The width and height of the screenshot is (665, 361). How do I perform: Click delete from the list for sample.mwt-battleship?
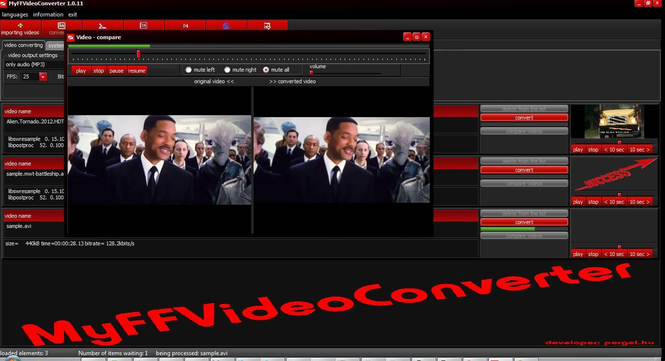[524, 161]
